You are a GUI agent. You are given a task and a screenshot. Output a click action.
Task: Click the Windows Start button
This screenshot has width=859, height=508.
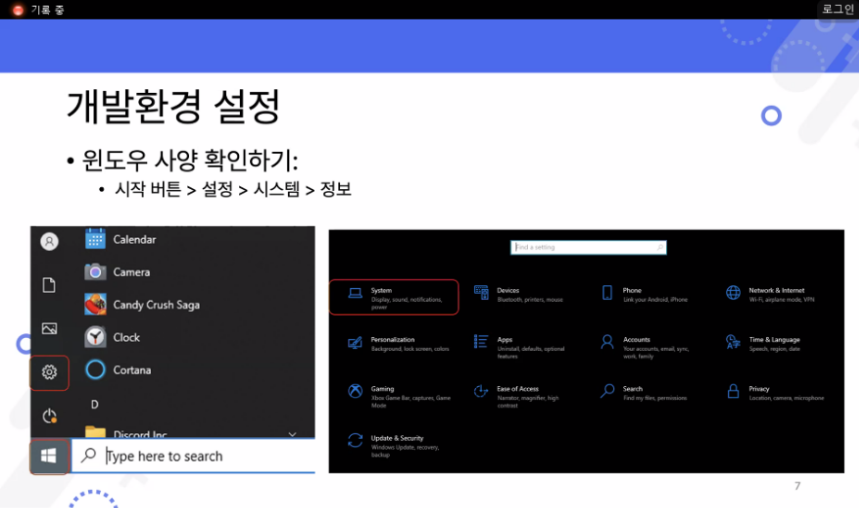49,456
